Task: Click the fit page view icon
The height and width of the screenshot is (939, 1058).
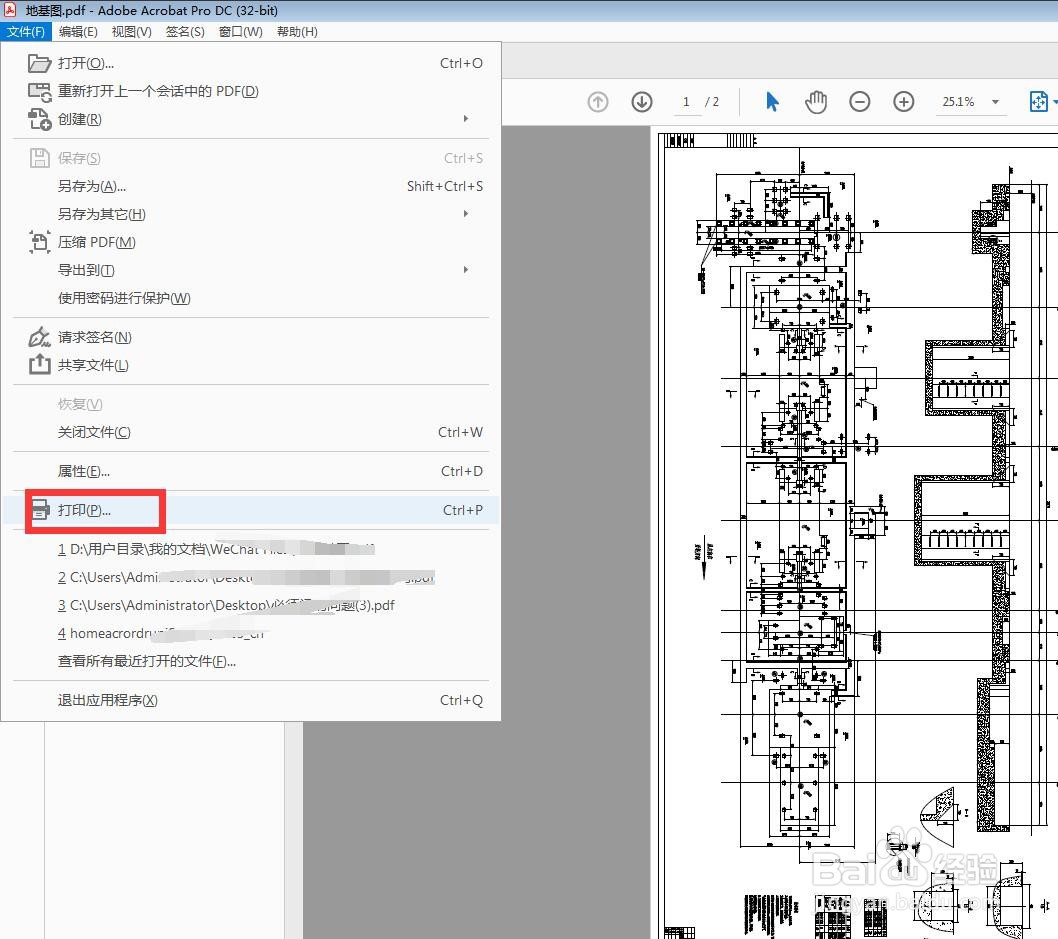Action: (x=1039, y=102)
